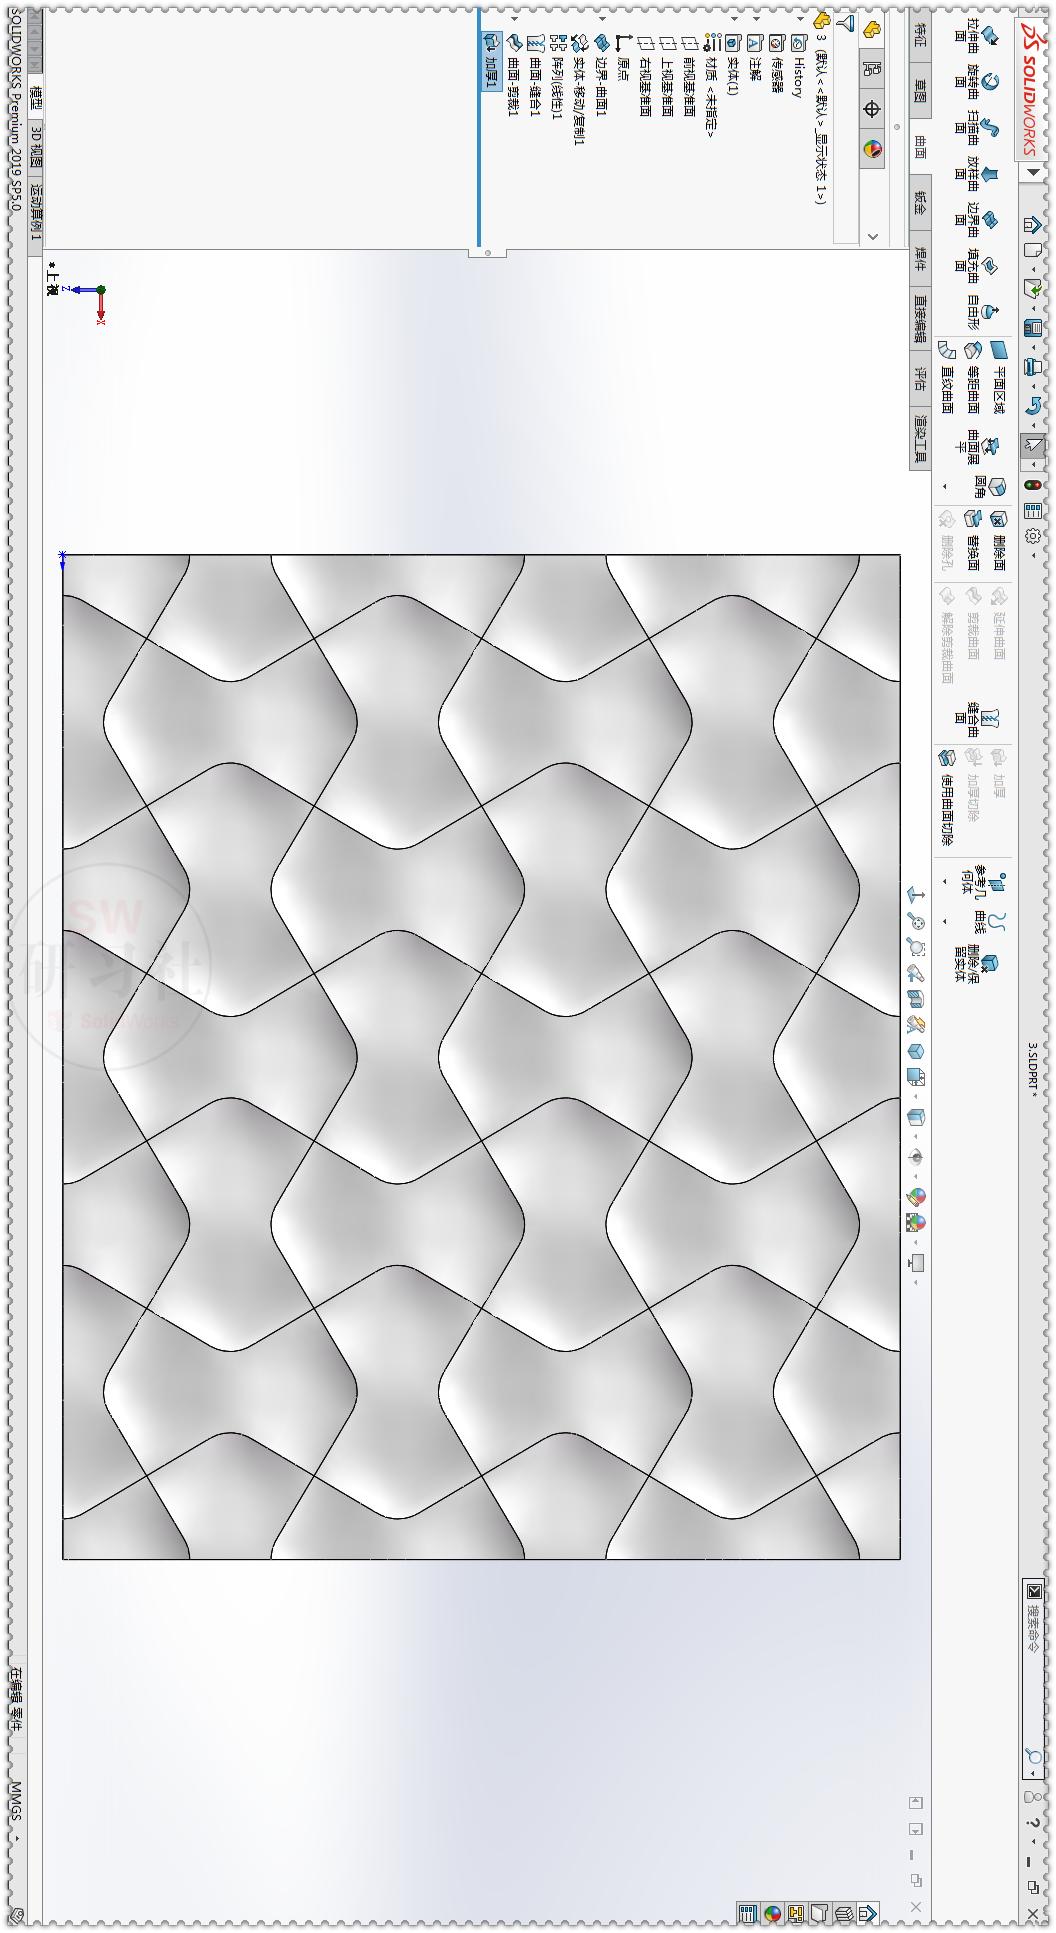The height and width of the screenshot is (1933, 1056).
Task: Click the Save icon
Action: [1032, 327]
